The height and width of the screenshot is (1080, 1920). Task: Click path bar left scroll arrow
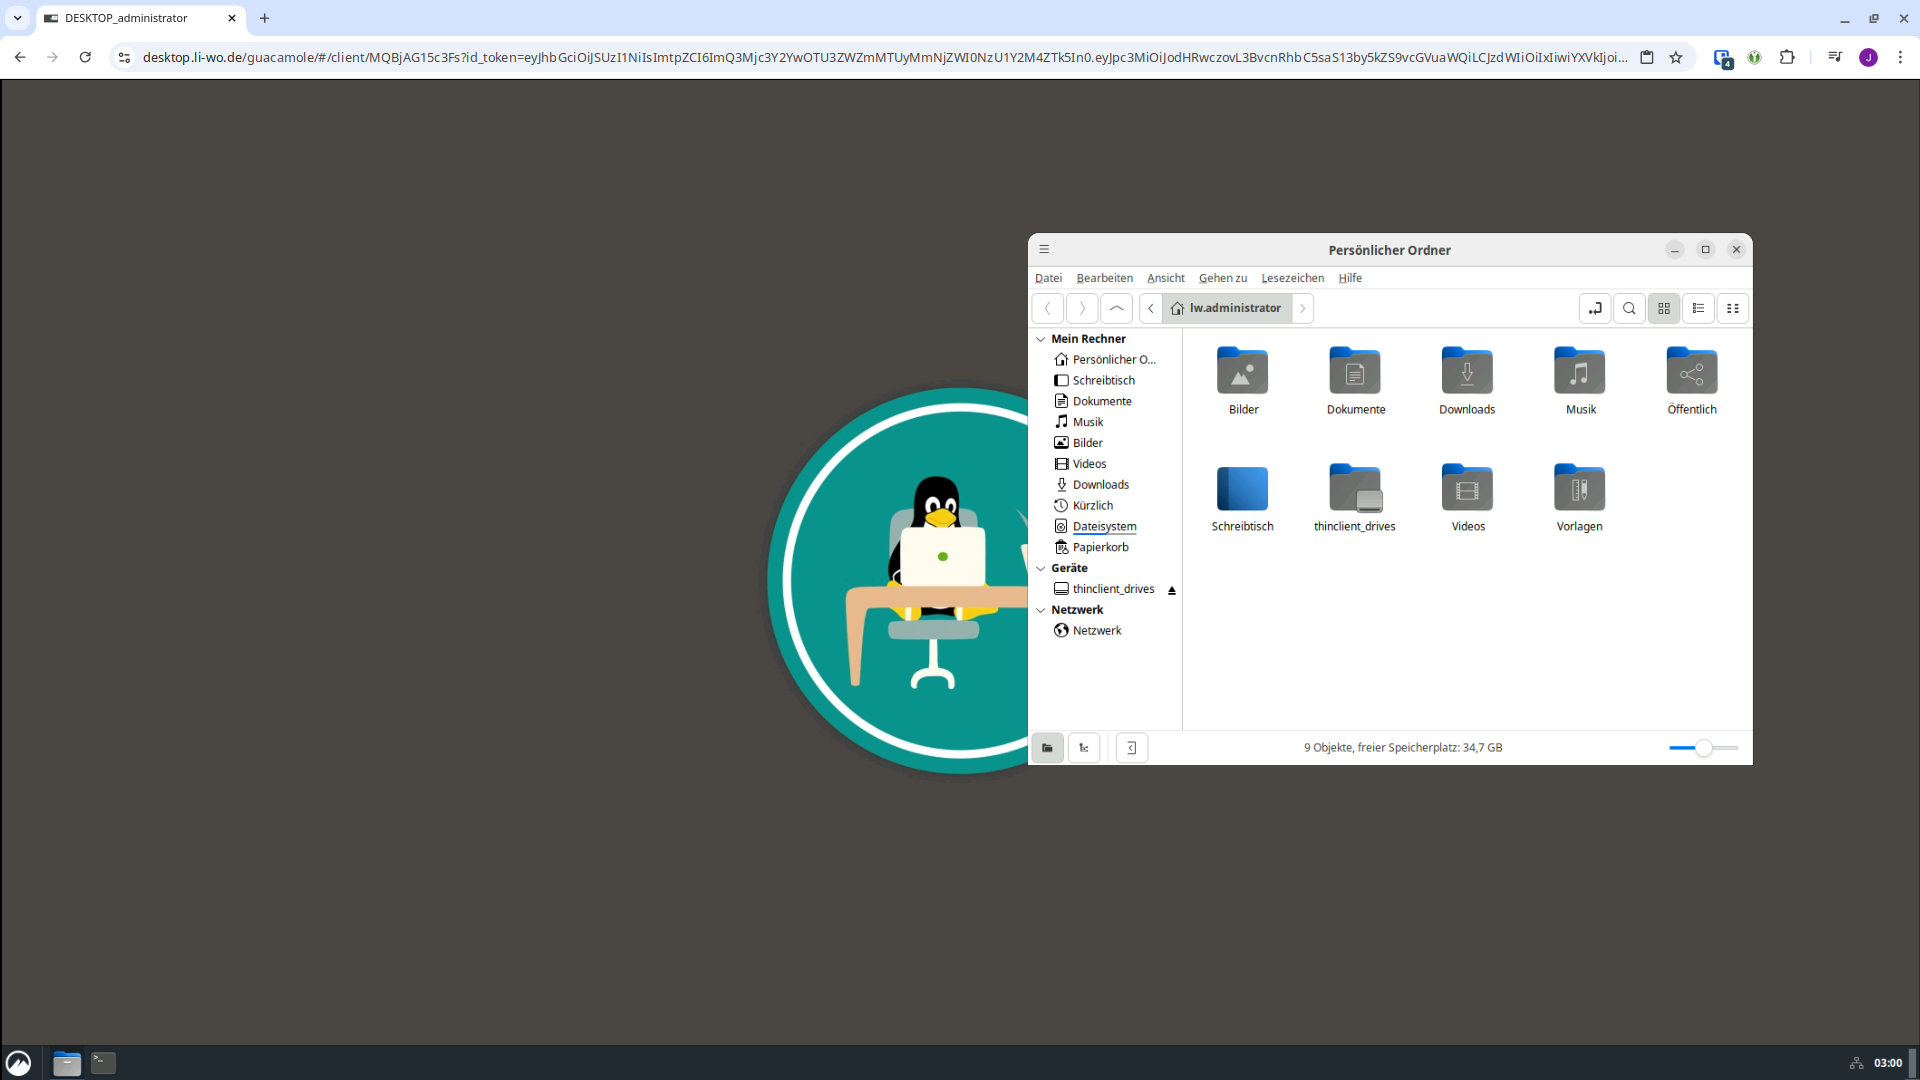pyautogui.click(x=1151, y=308)
